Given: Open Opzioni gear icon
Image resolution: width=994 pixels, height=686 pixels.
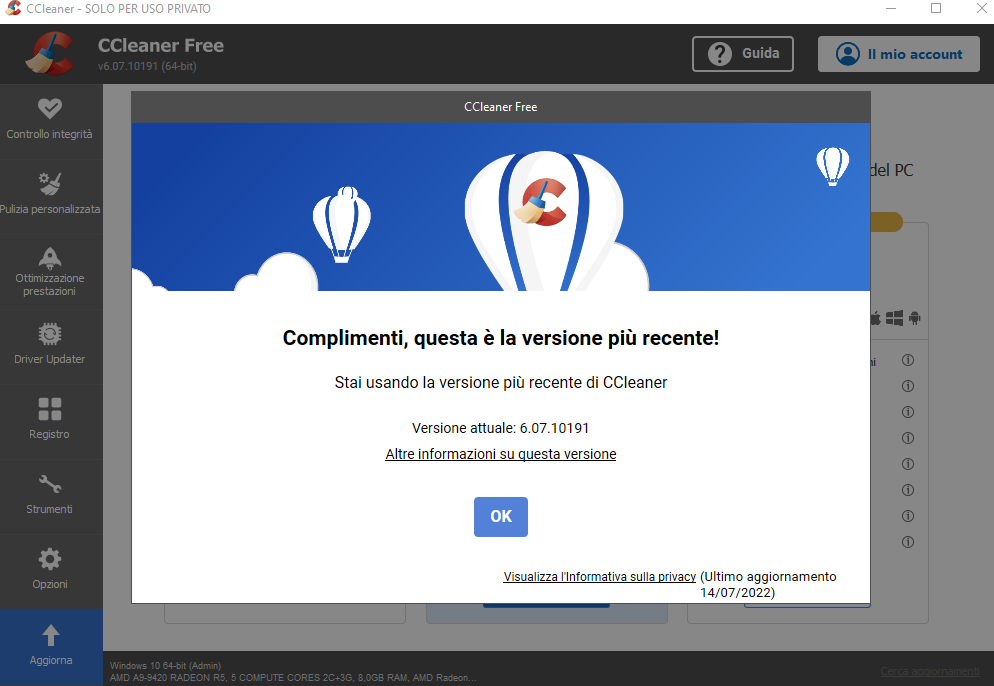Looking at the screenshot, I should 49,559.
